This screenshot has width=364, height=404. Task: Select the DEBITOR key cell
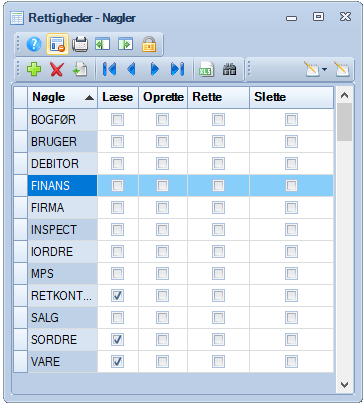pyautogui.click(x=62, y=163)
